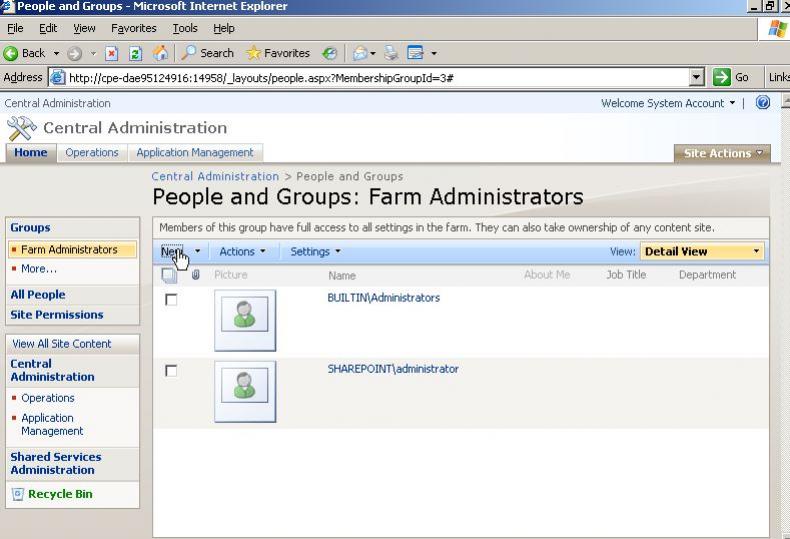This screenshot has height=539, width=790.
Task: Open Operations in the left navigation
Action: (48, 398)
